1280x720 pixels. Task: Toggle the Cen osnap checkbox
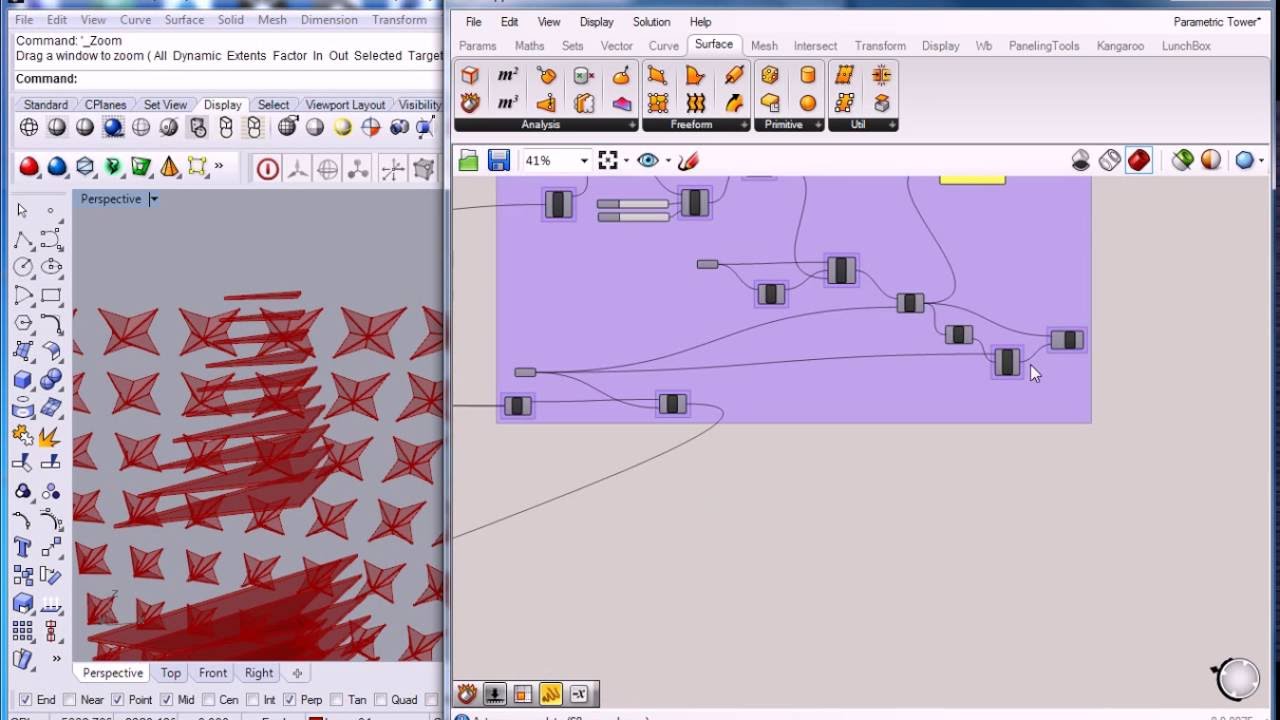(209, 700)
